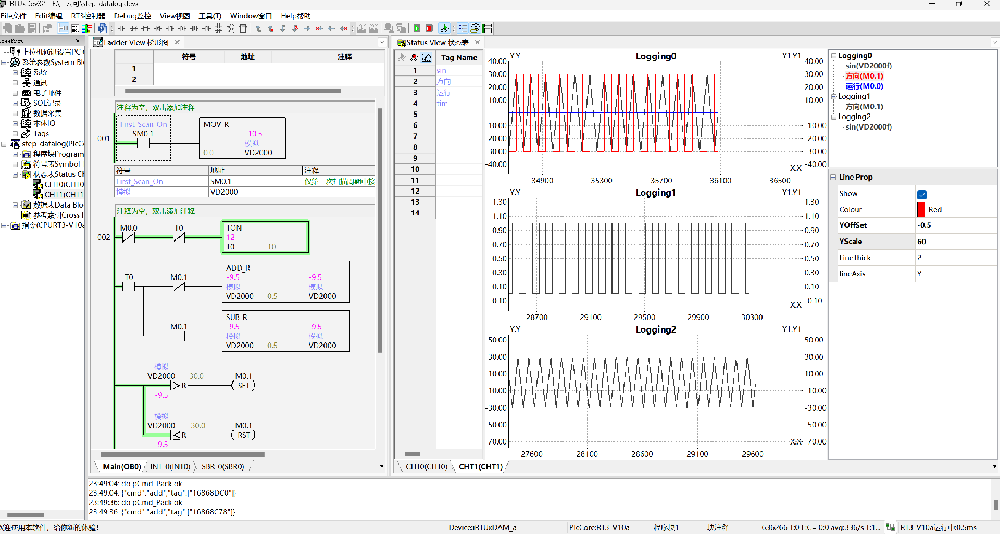Collapse the Logging1 node in the chart legend
Viewport: 1000px width, 534px height.
[832, 97]
